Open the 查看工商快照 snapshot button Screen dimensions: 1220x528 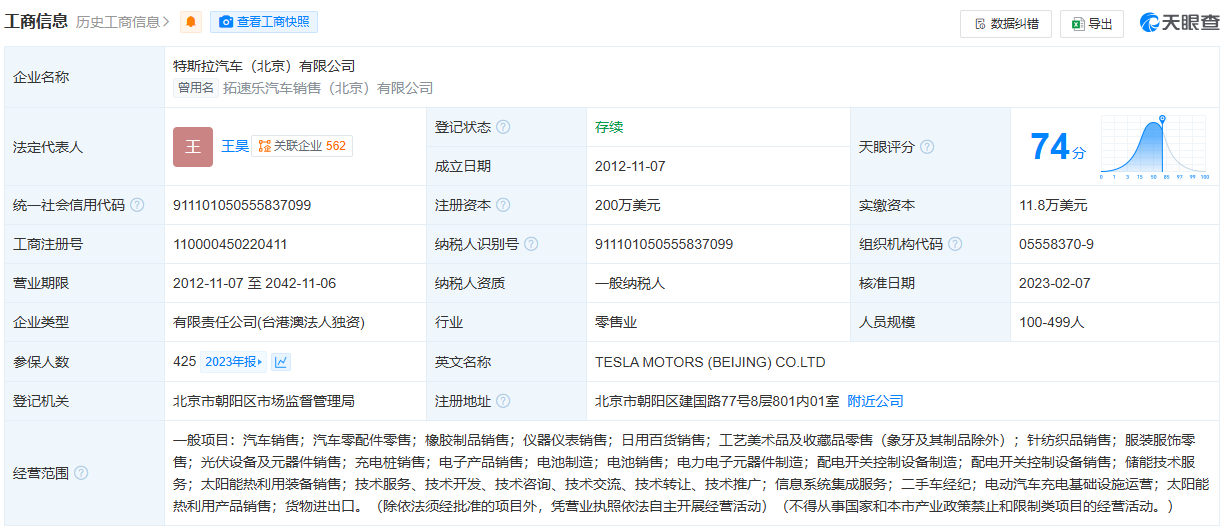pos(264,22)
